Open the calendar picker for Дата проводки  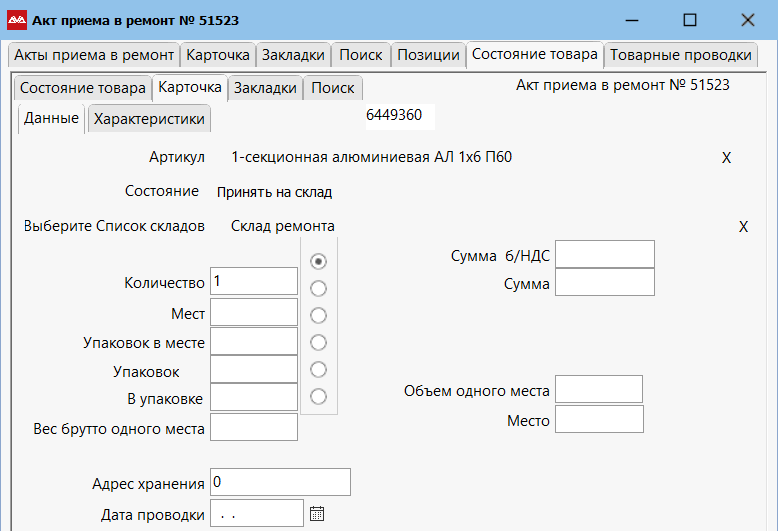pyautogui.click(x=317, y=514)
